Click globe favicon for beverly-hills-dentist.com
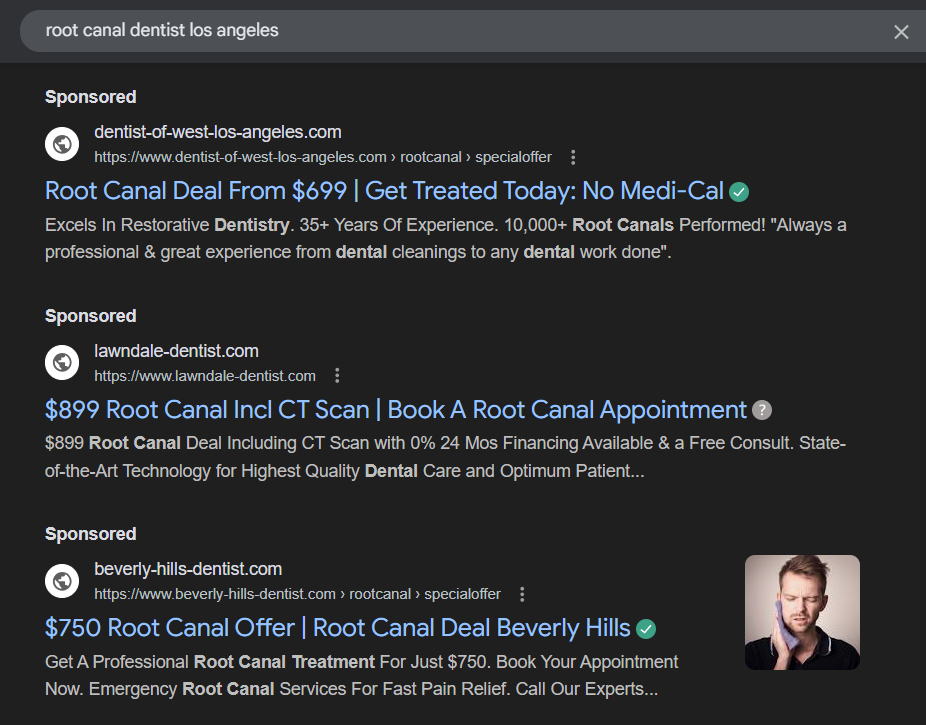The image size is (926, 725). [x=62, y=580]
